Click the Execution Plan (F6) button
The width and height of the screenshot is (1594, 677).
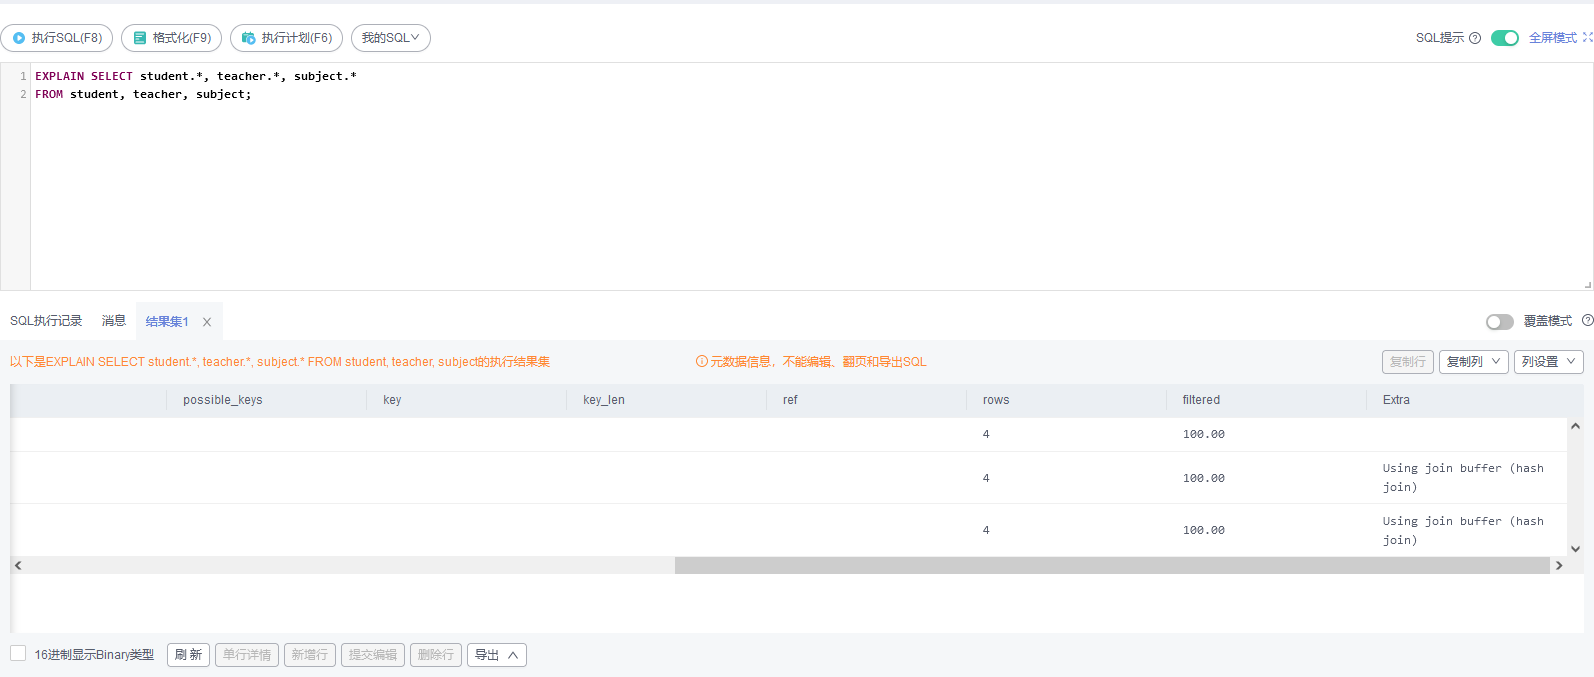point(286,38)
